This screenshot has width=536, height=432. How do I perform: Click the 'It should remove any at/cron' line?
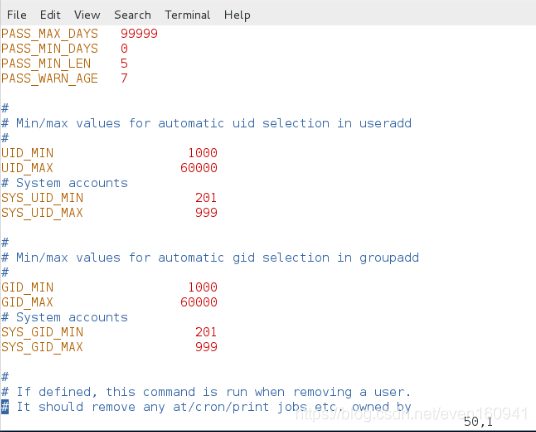coord(206,407)
